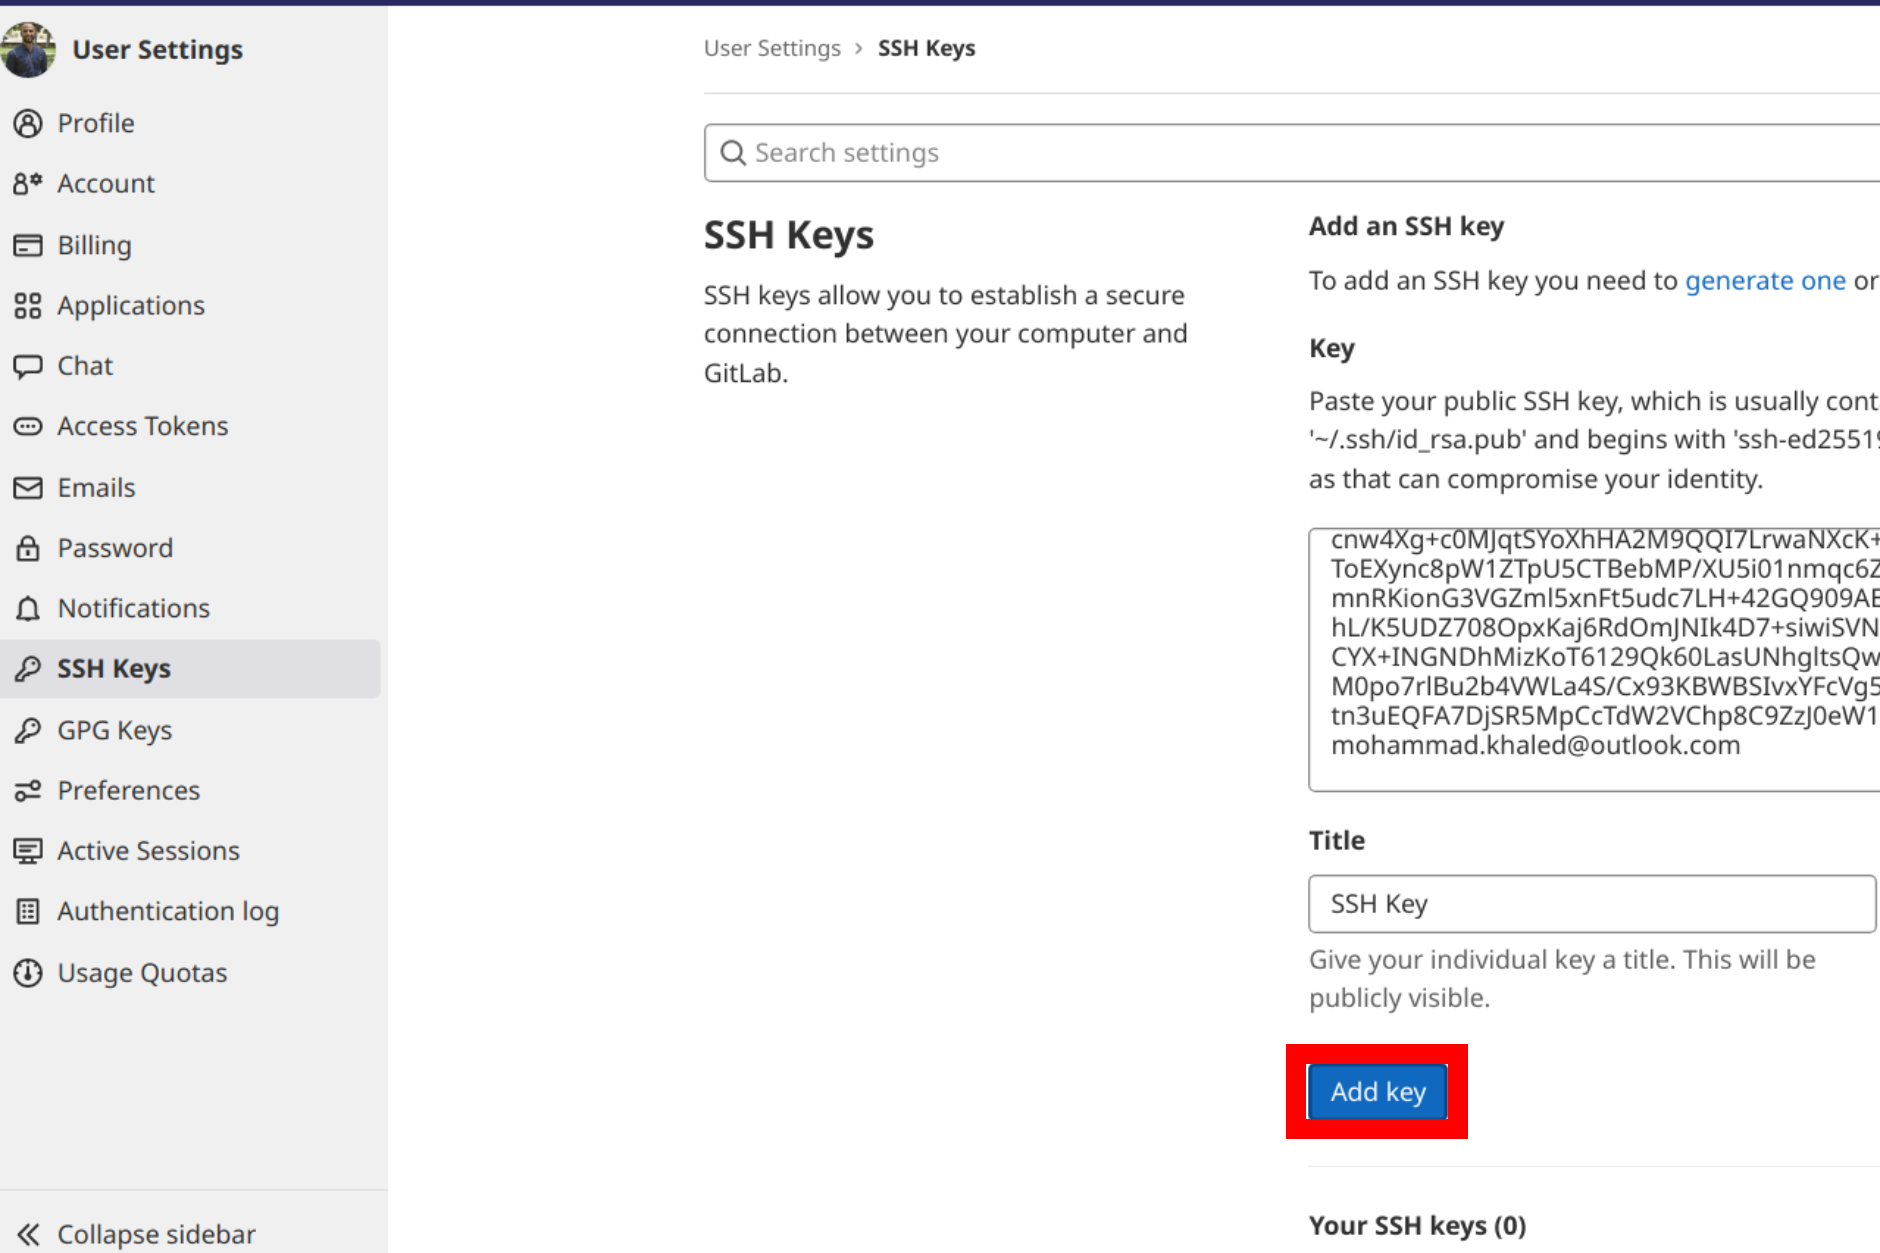1880x1253 pixels.
Task: Select SSH Keys in the breadcrumb
Action: [x=926, y=47]
